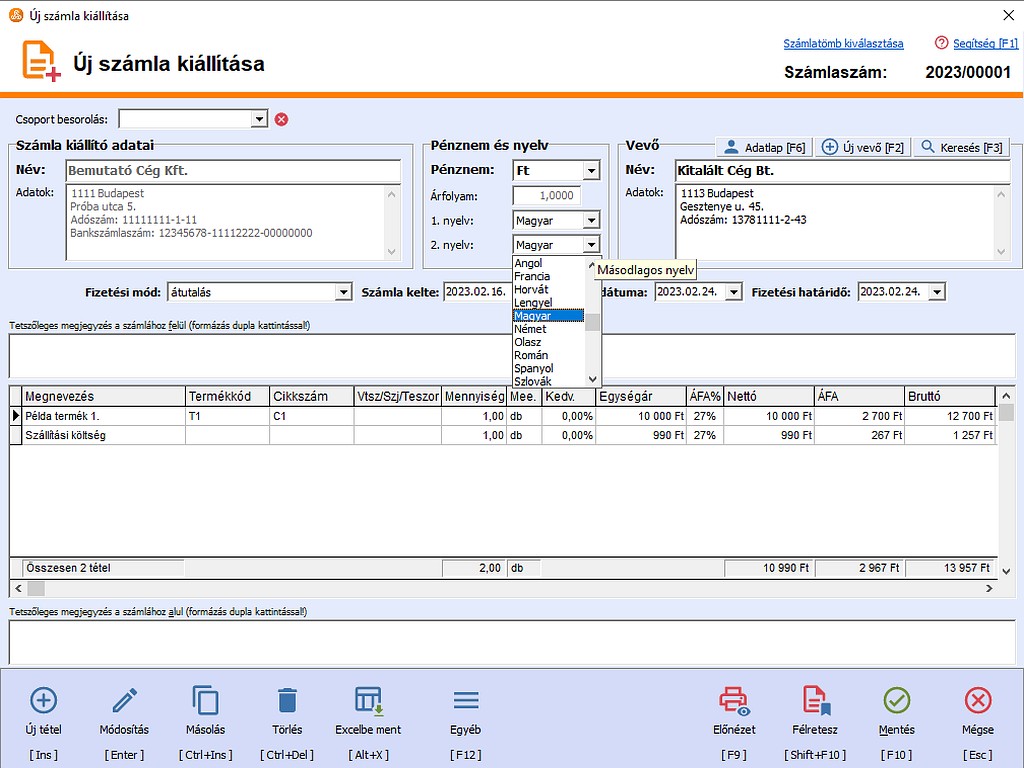
Task: Click the Másolás copy icon
Action: [205, 700]
